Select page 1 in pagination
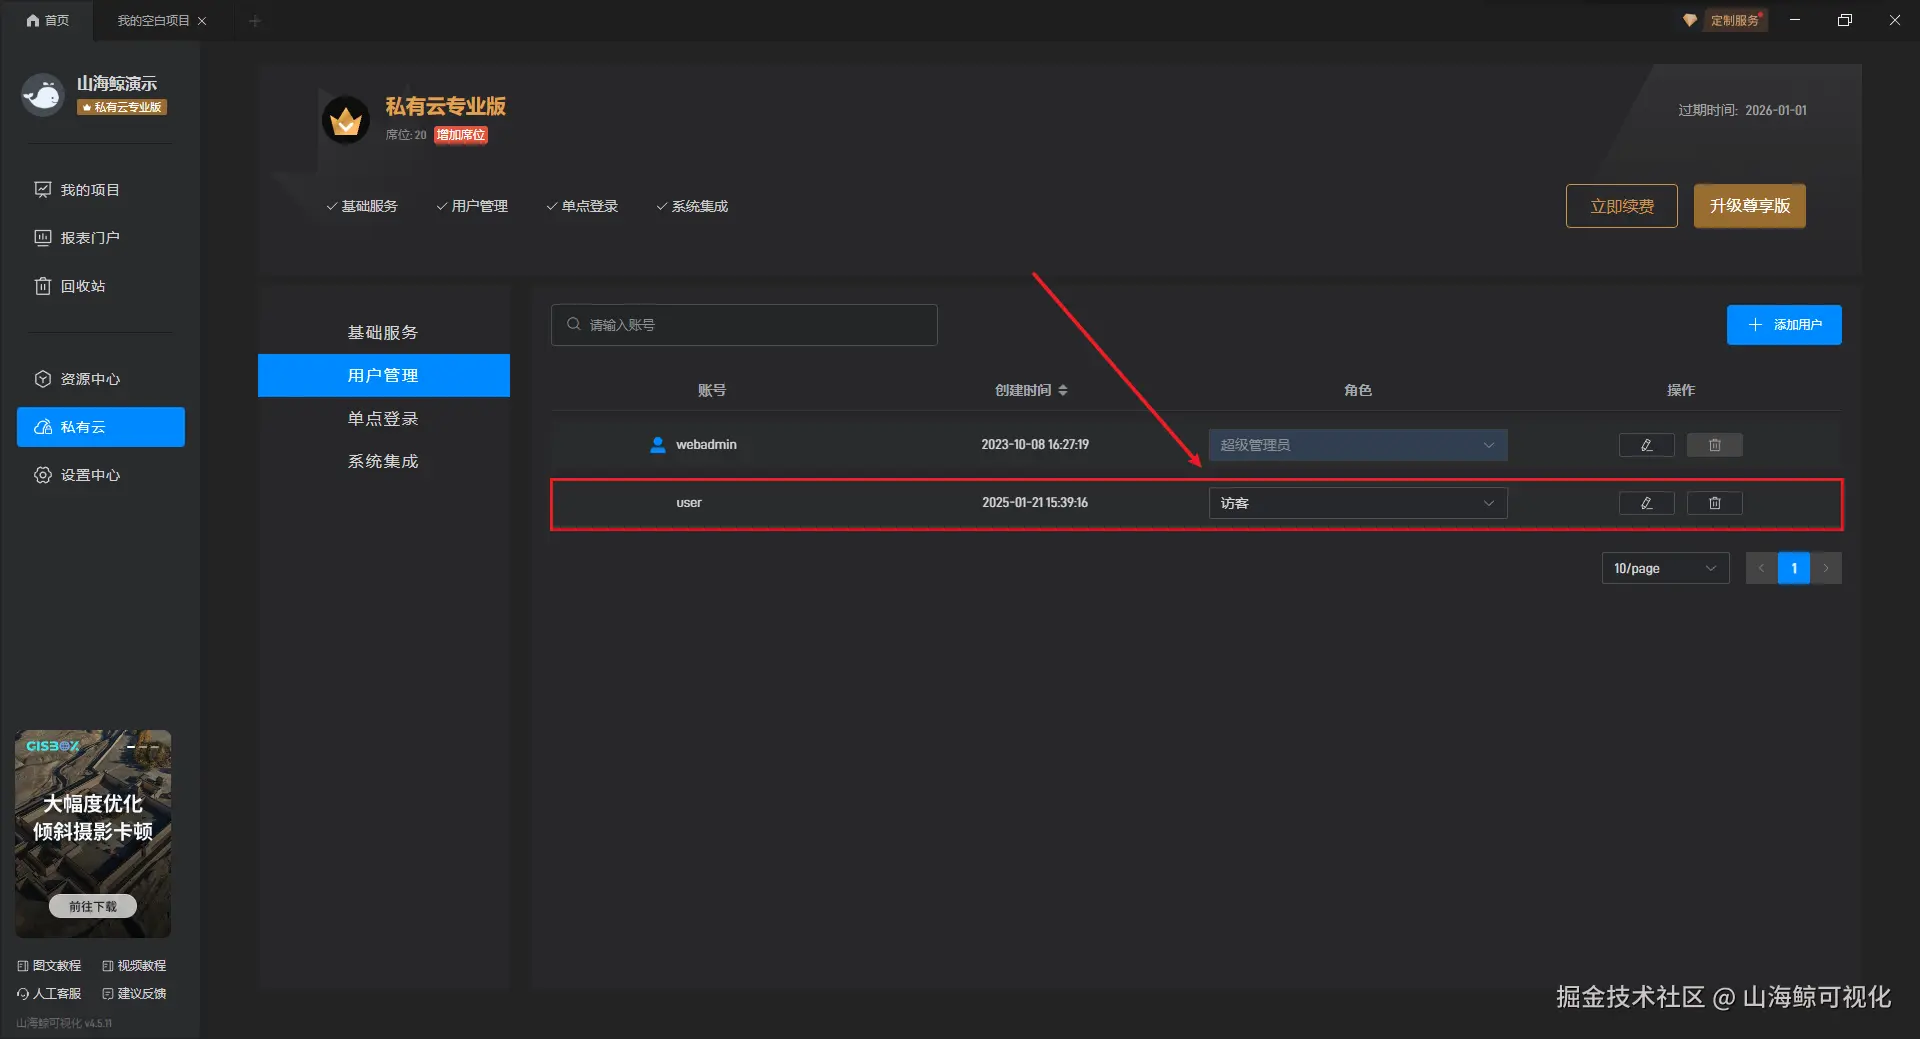 [1794, 568]
